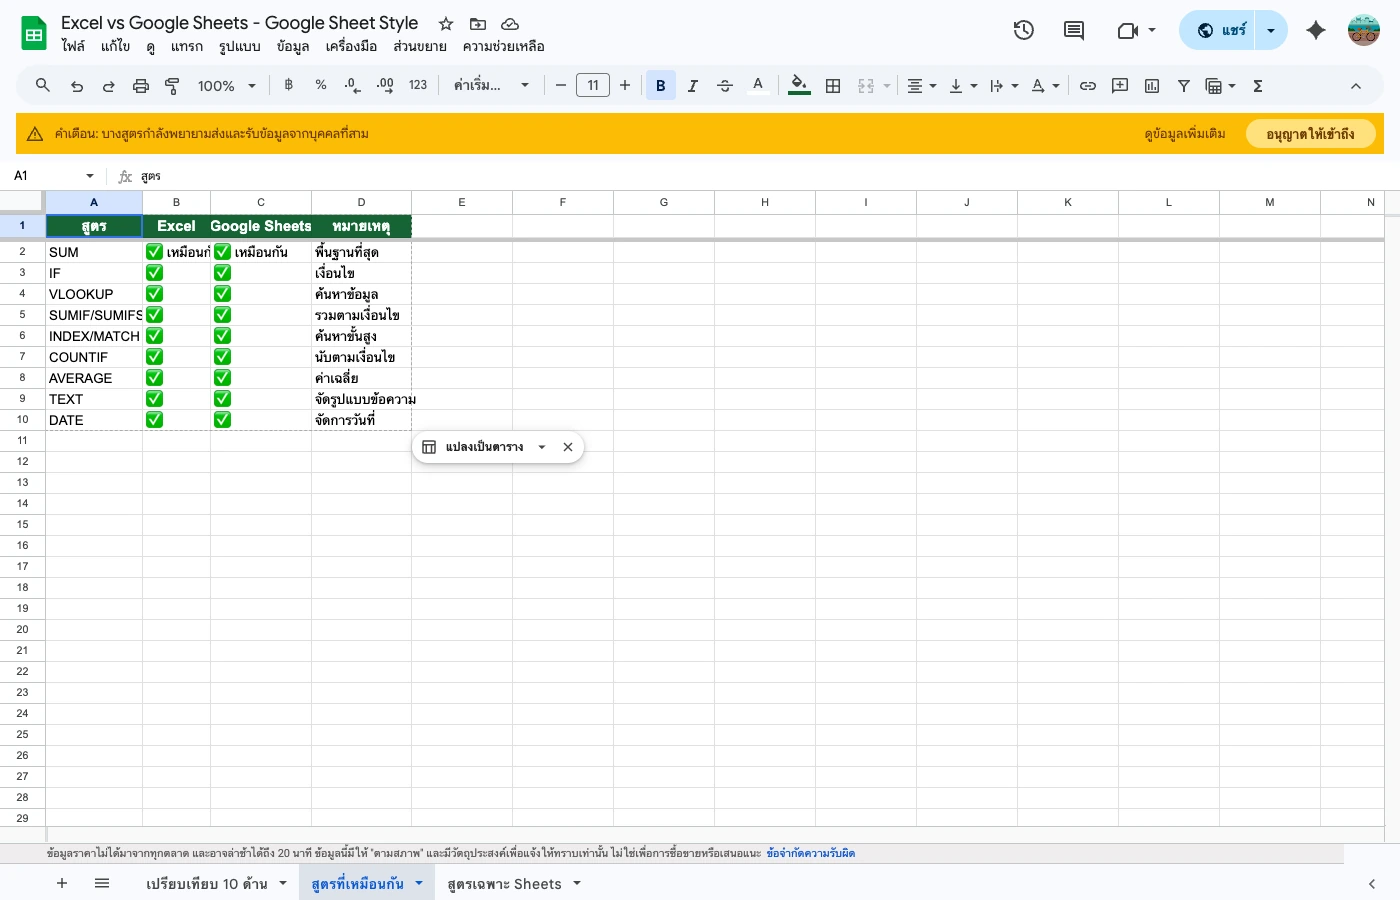
Task: Toggle italic formatting
Action: tap(693, 86)
